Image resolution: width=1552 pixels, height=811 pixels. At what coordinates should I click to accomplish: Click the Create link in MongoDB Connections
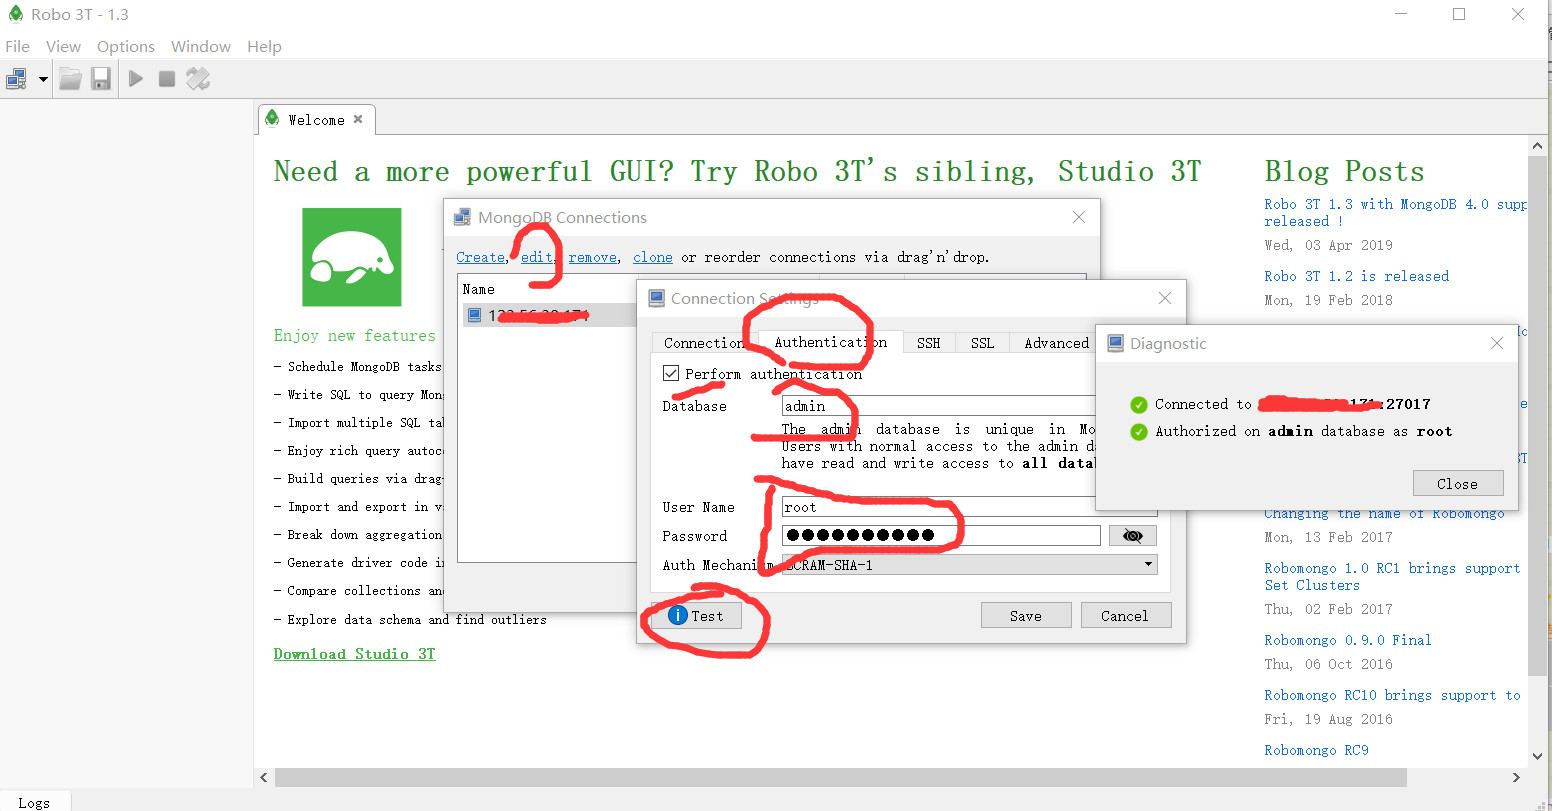[x=480, y=257]
